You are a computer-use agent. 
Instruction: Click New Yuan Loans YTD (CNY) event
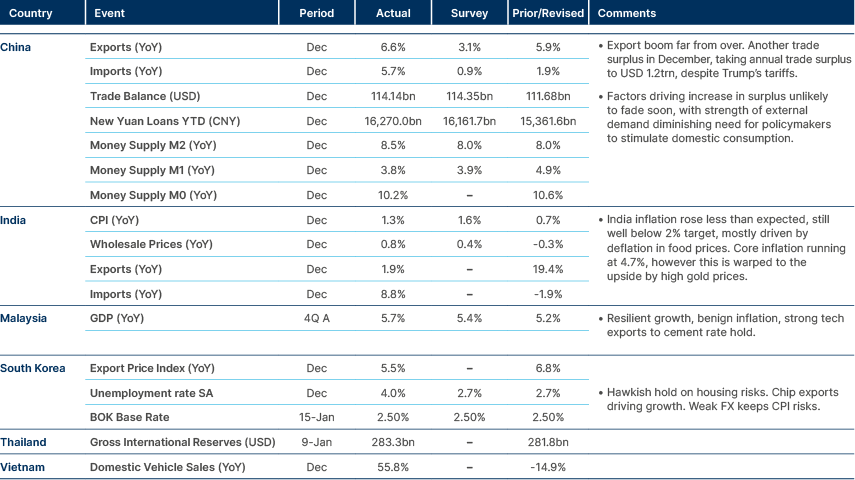pyautogui.click(x=165, y=121)
